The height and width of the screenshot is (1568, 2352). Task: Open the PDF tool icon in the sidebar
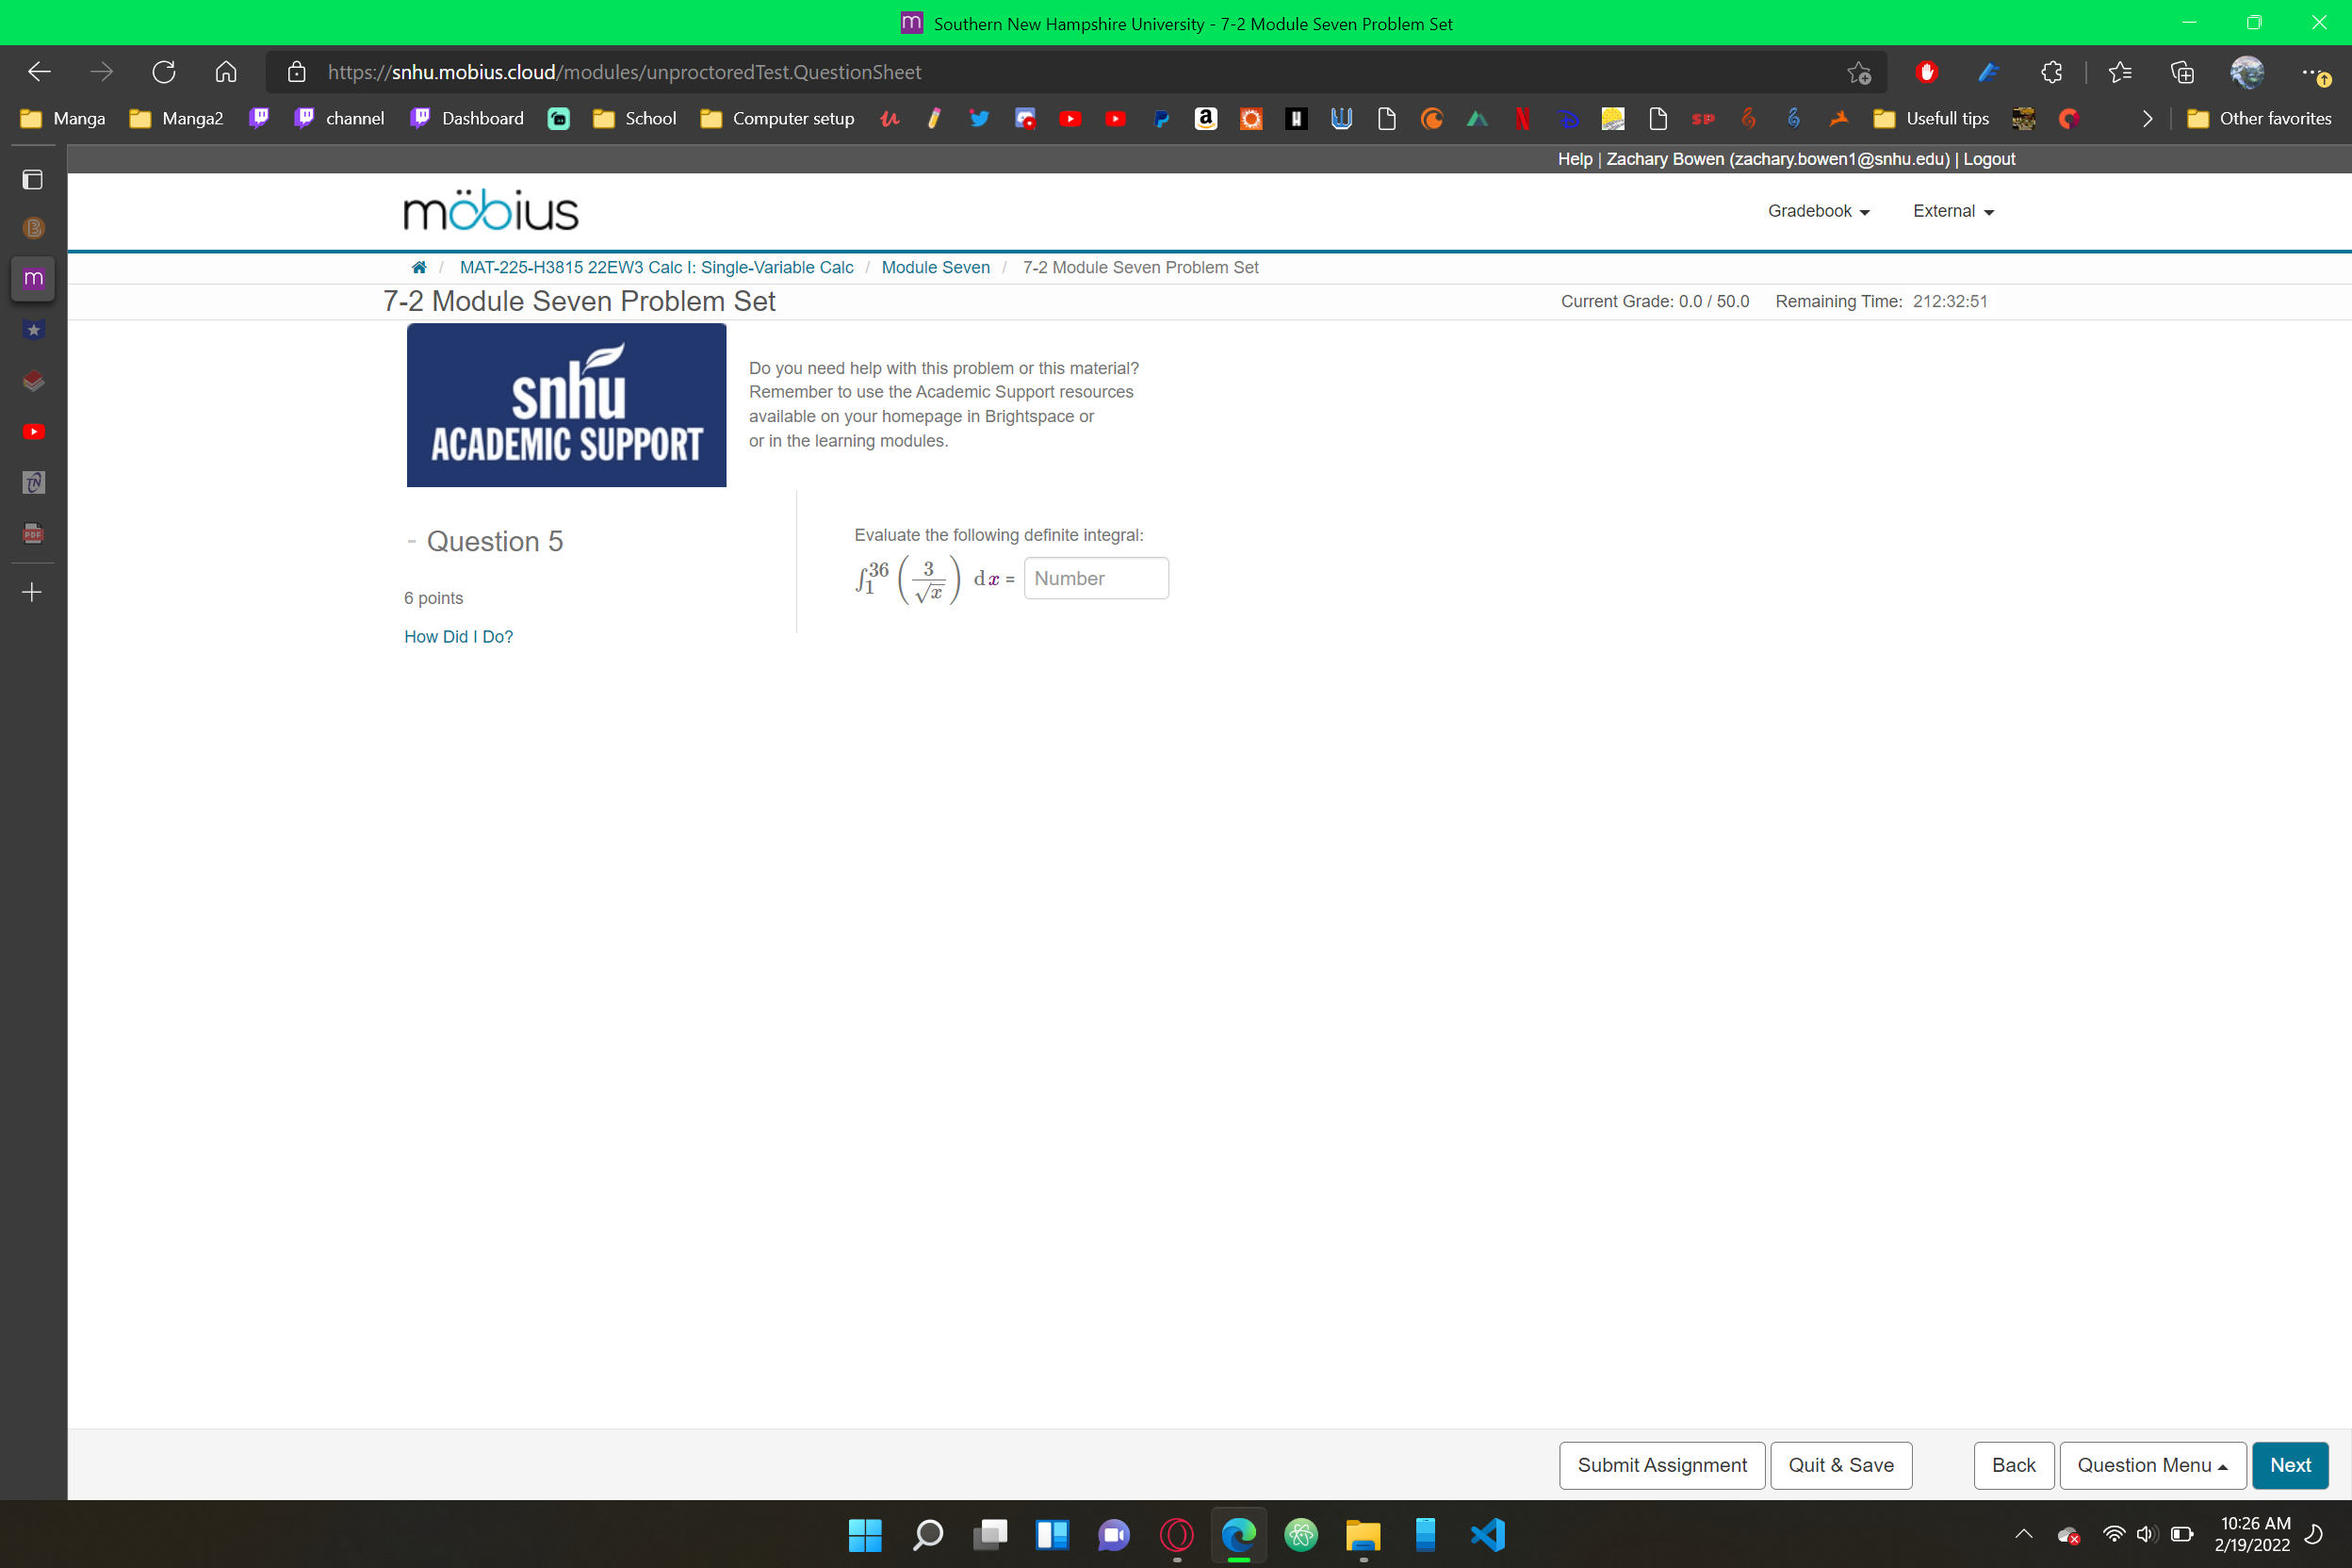33,533
